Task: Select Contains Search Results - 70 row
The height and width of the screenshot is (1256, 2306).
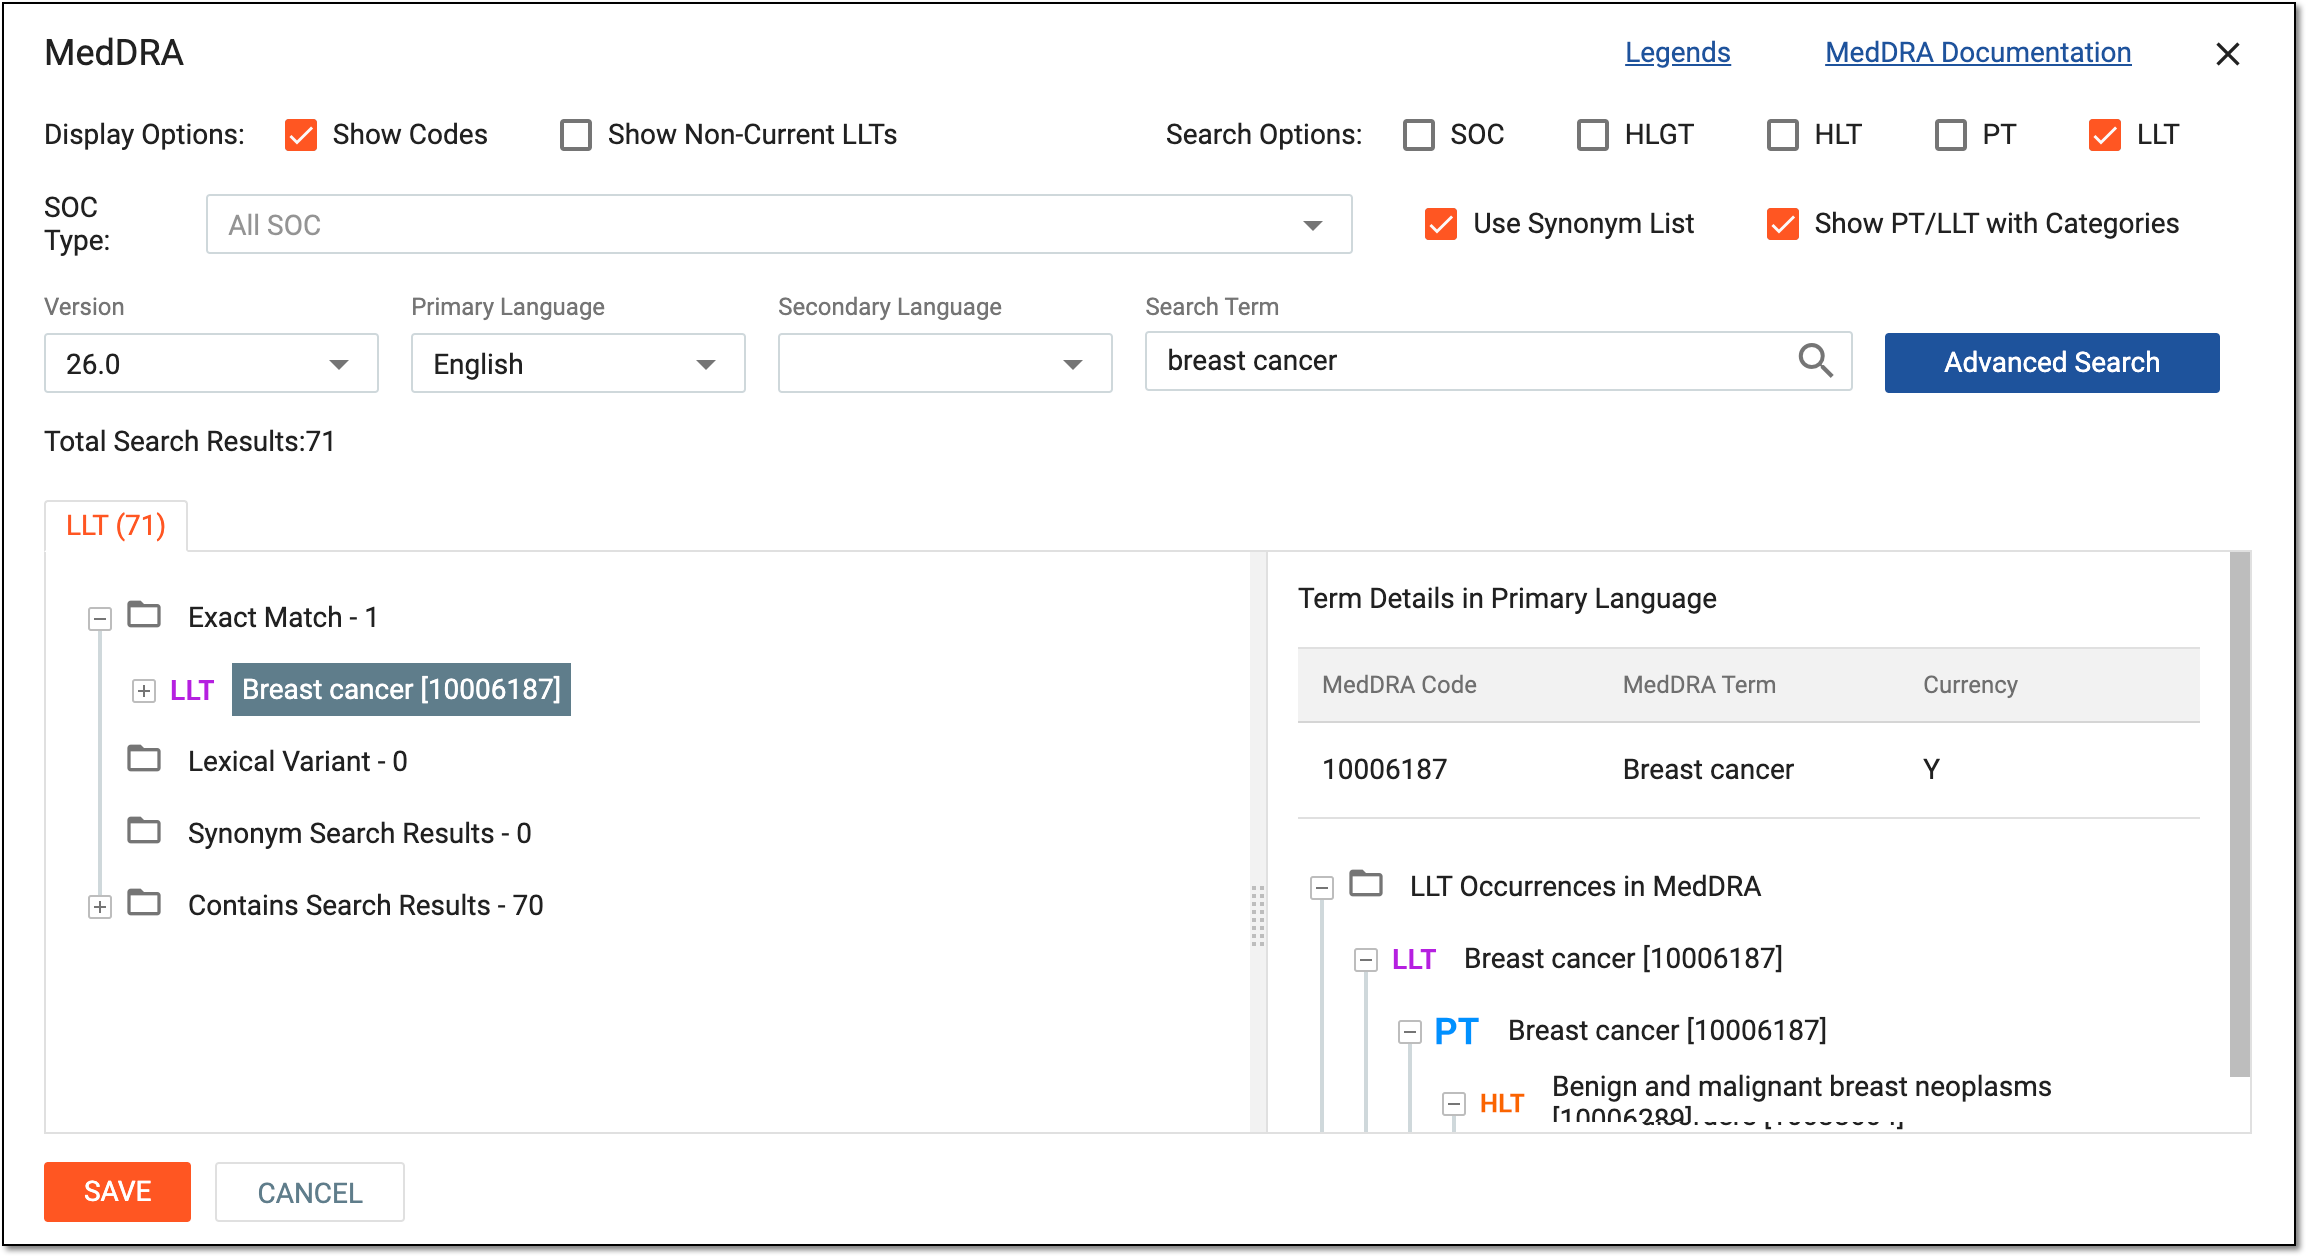Action: pos(366,906)
